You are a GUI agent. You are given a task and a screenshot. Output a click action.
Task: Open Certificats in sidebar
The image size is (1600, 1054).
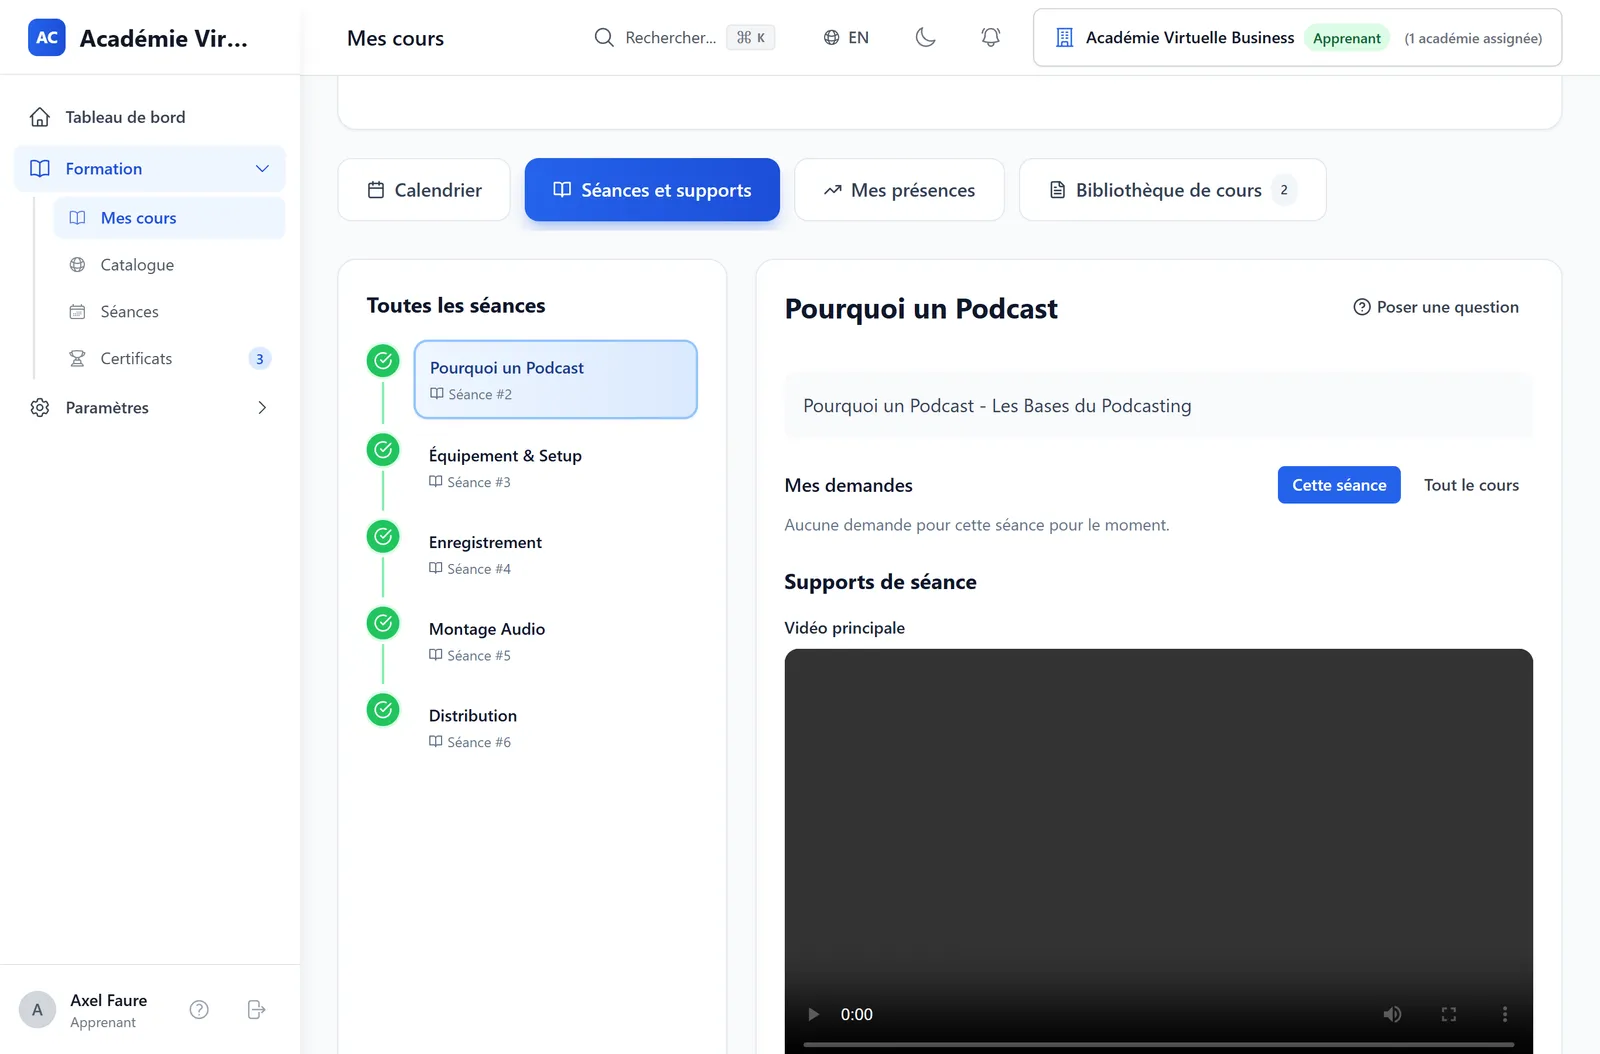169,359
